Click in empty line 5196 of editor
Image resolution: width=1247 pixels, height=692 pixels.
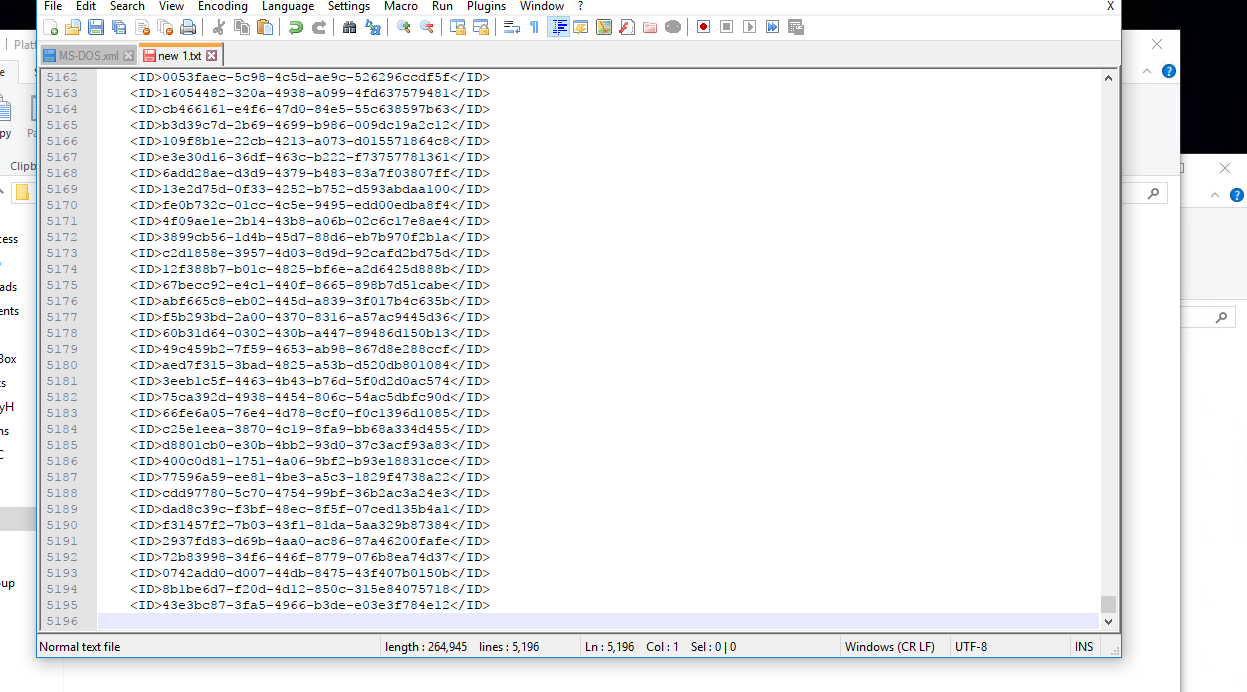click(x=598, y=621)
